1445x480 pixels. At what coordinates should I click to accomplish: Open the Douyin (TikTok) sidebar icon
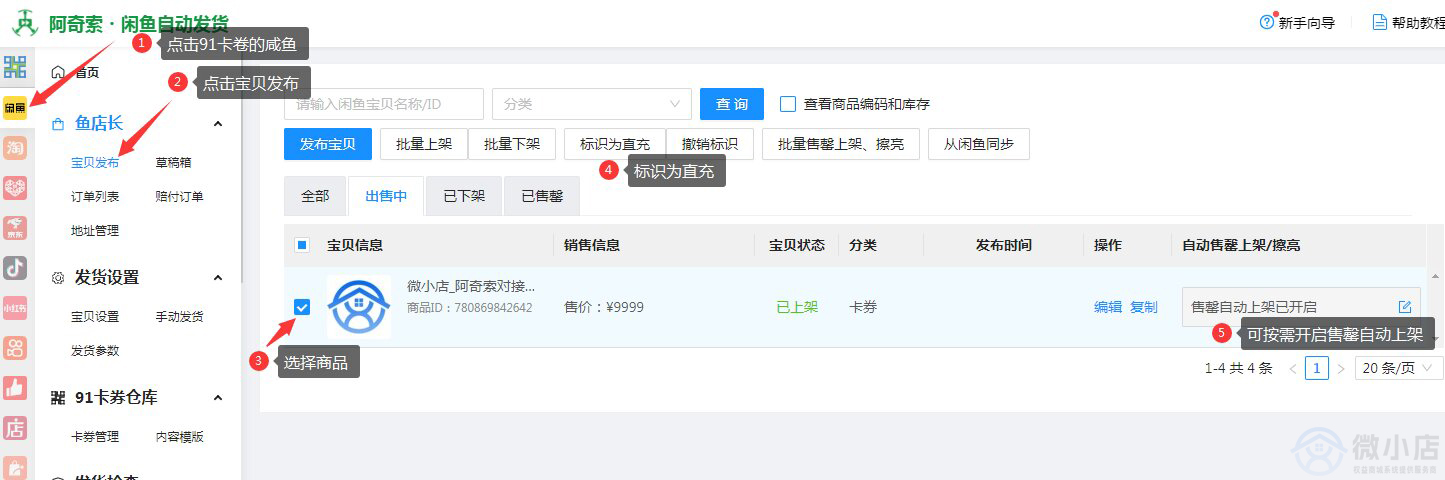tap(15, 268)
